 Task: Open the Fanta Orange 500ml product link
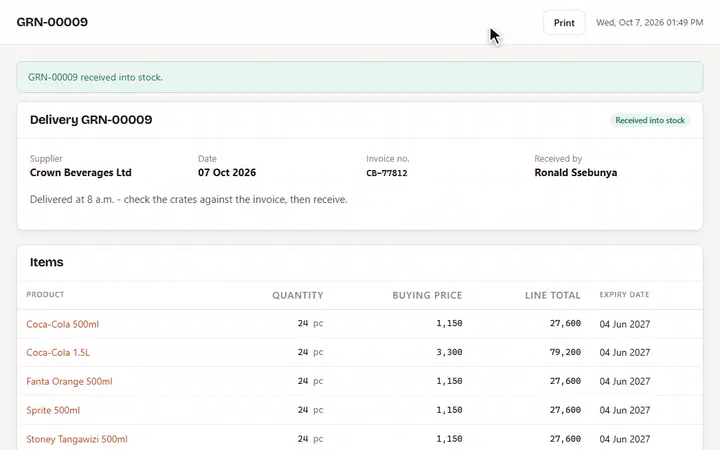click(69, 382)
